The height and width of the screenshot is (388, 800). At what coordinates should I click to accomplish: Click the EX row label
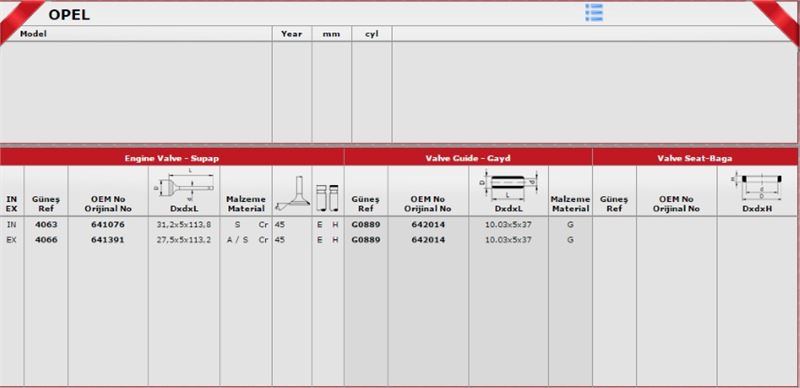11,239
